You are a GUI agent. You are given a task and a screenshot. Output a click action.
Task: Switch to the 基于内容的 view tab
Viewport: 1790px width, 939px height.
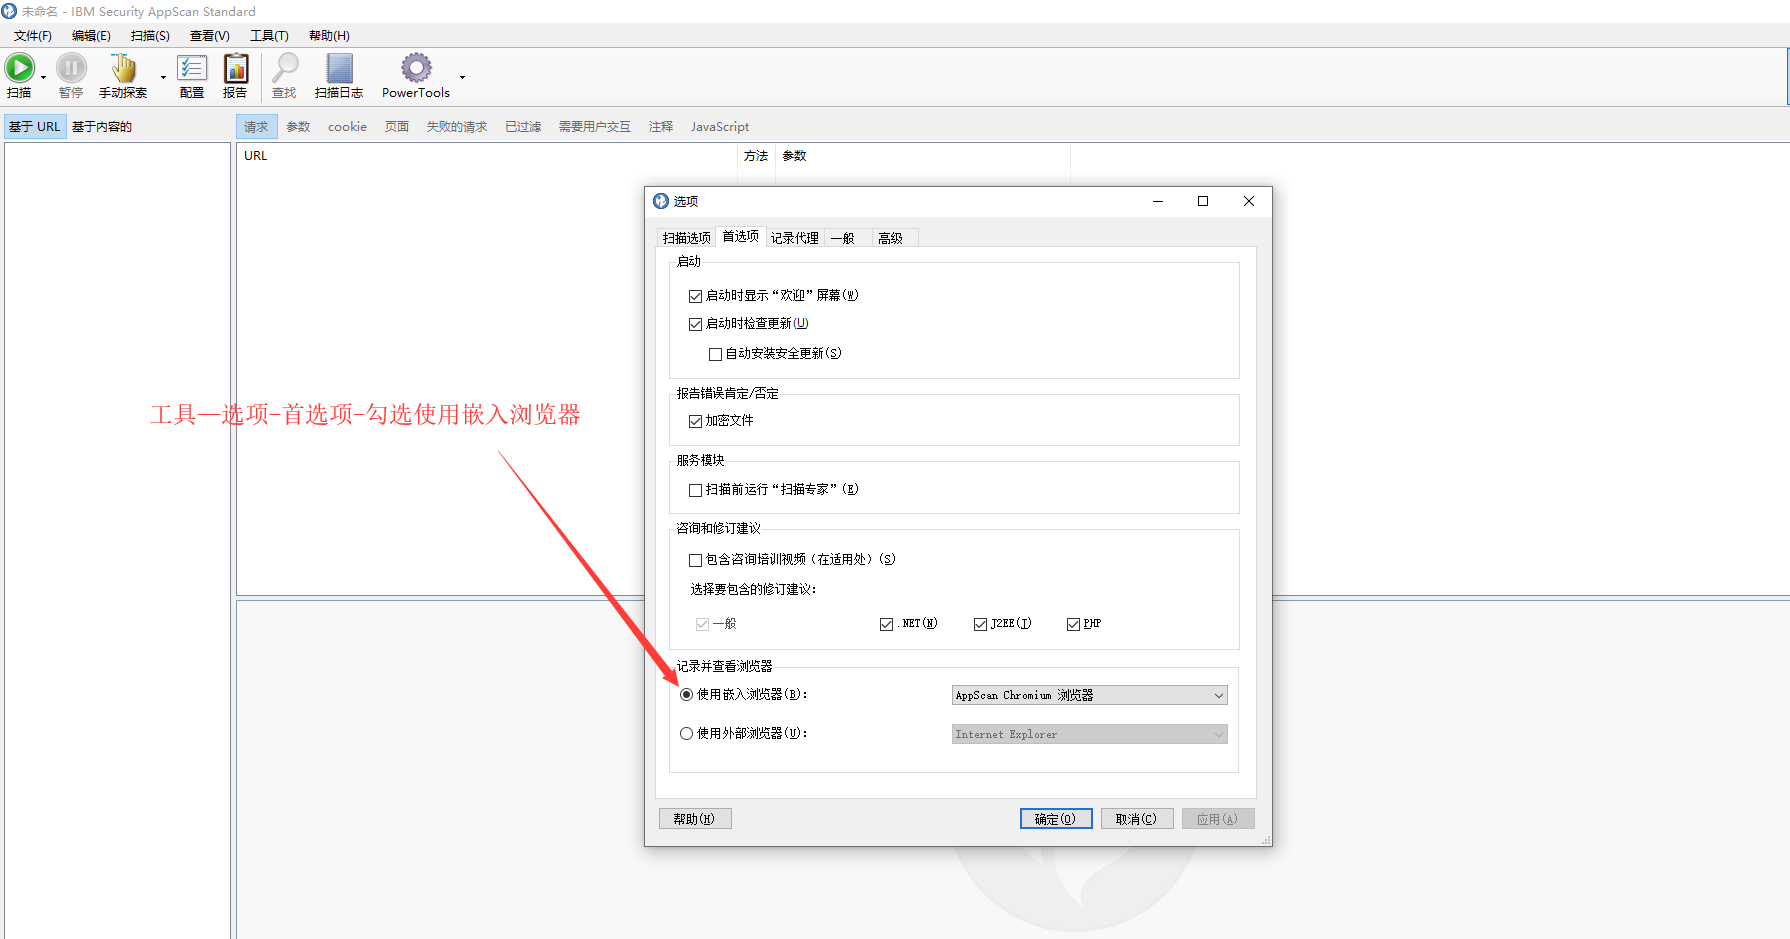pos(100,125)
